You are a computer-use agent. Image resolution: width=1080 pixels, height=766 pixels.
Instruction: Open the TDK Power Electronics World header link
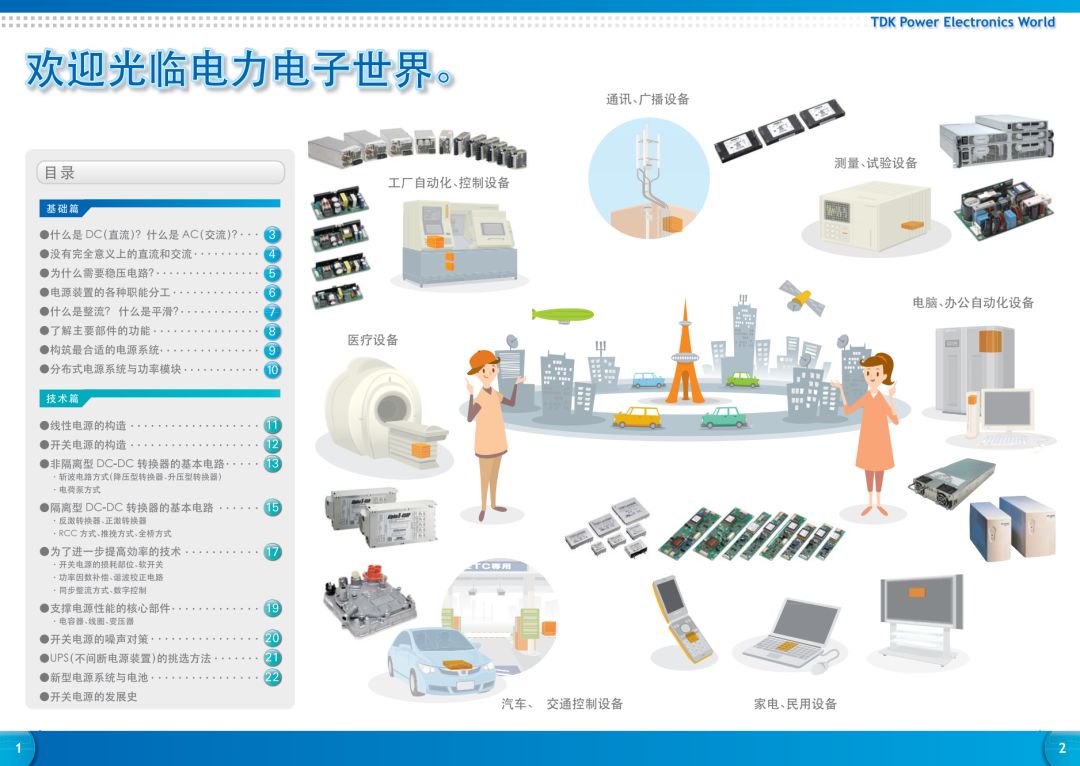tap(963, 21)
